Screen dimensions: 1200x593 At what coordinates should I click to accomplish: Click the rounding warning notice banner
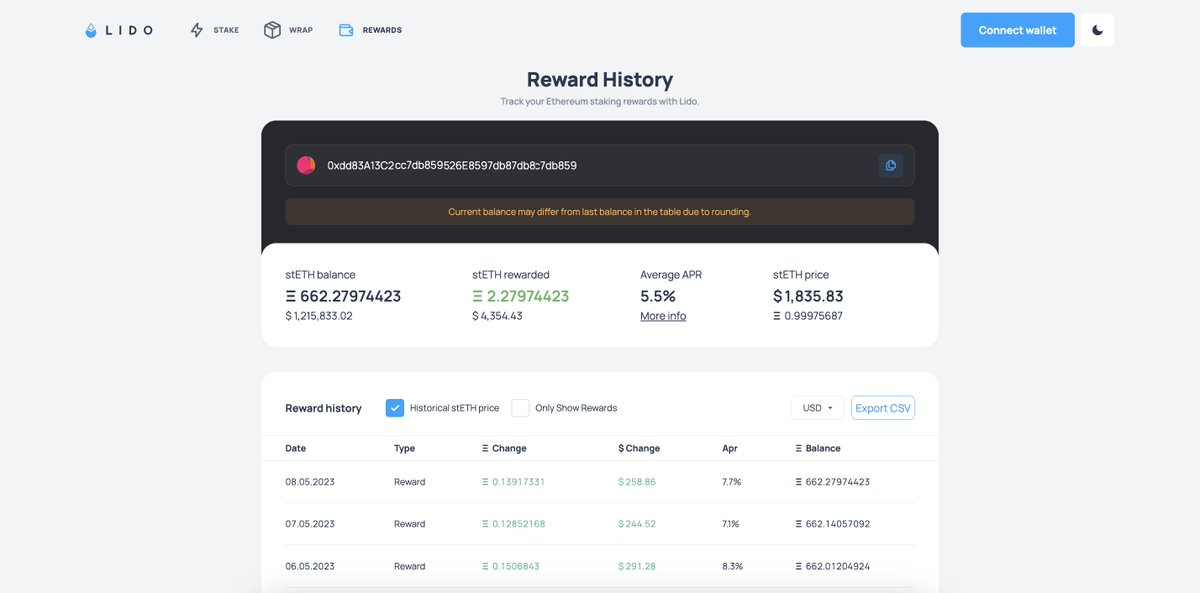point(600,212)
